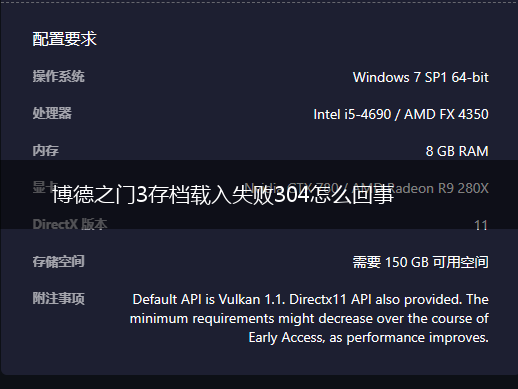Select the 内存 label
Image resolution: width=518 pixels, height=389 pixels.
(x=46, y=150)
